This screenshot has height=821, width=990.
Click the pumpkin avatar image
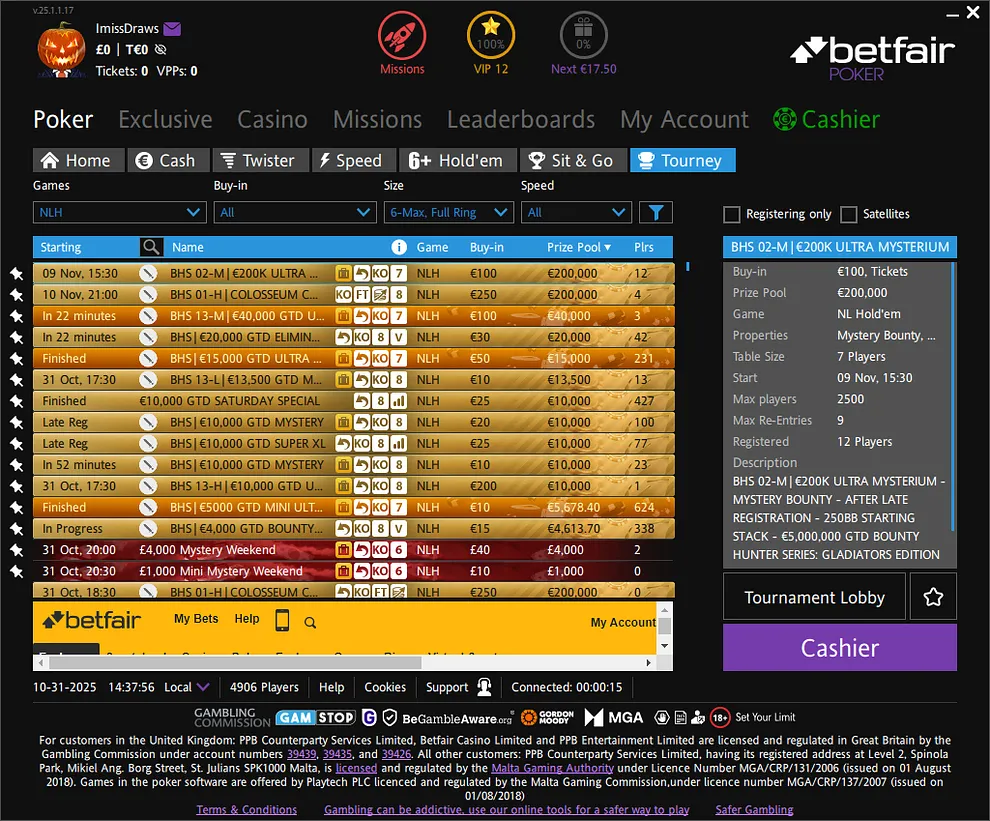[60, 45]
